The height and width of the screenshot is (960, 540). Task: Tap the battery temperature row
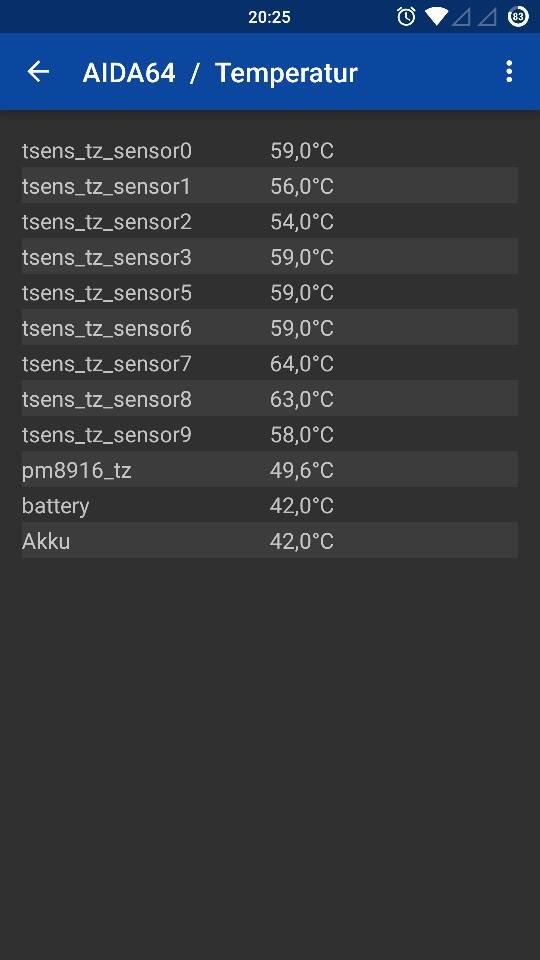pos(270,505)
